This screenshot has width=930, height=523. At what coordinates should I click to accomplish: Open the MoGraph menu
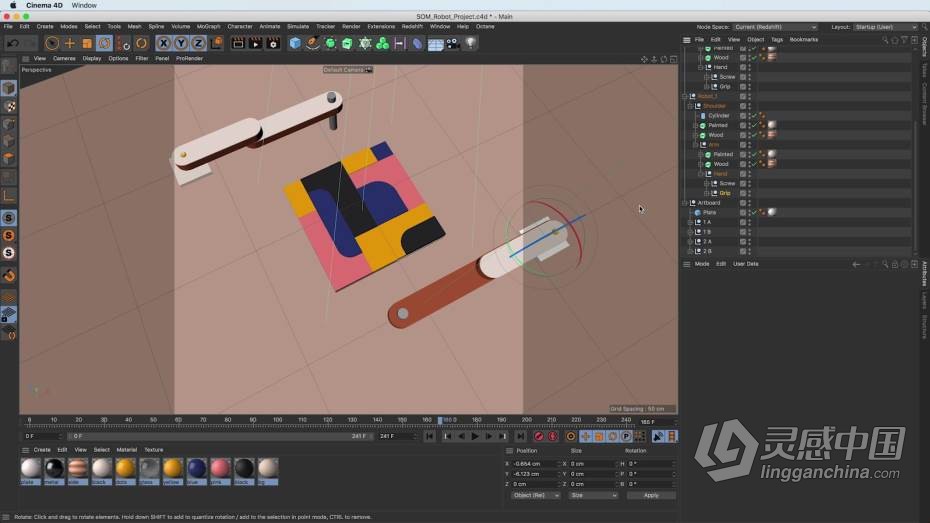point(208,27)
